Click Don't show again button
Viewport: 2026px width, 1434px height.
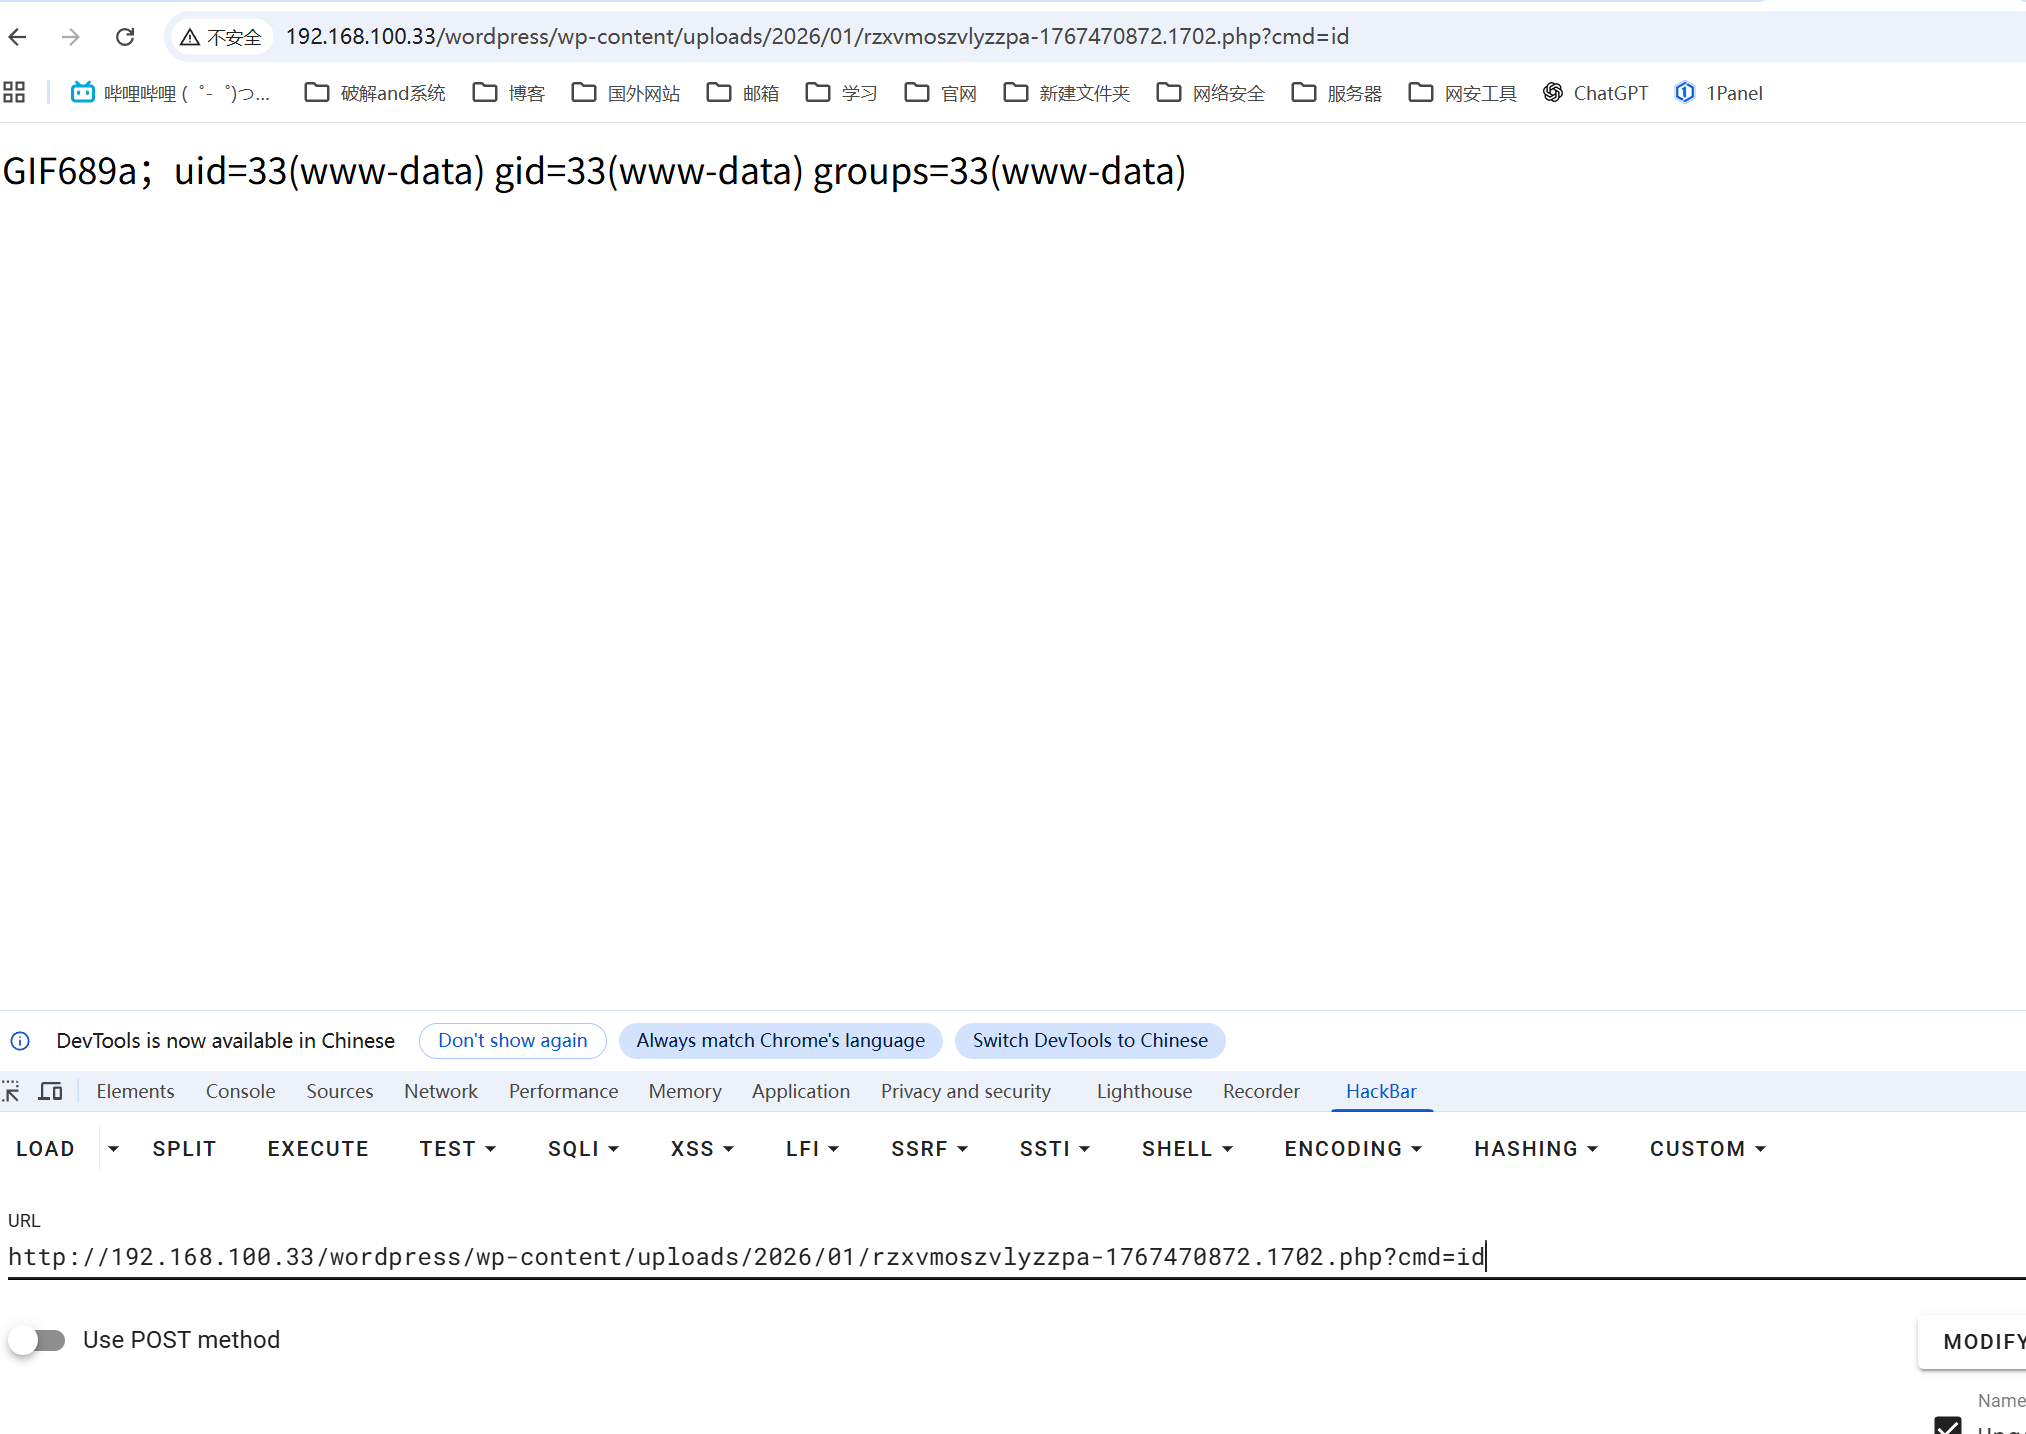pos(512,1040)
